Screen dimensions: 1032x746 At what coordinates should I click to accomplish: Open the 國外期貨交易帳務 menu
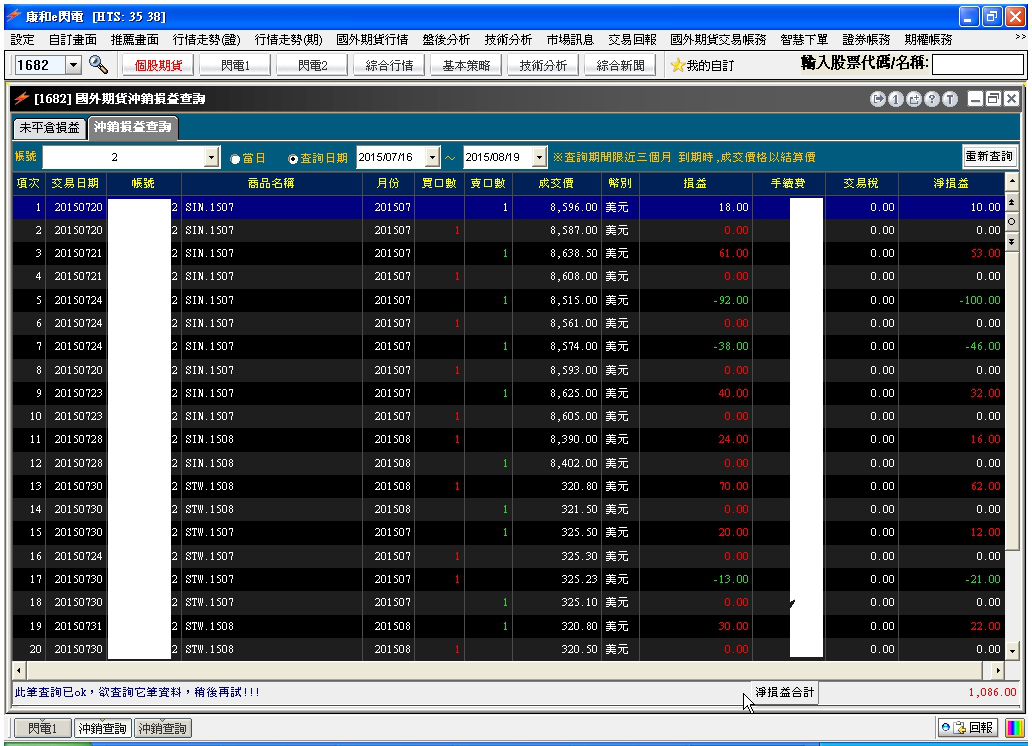(x=718, y=40)
